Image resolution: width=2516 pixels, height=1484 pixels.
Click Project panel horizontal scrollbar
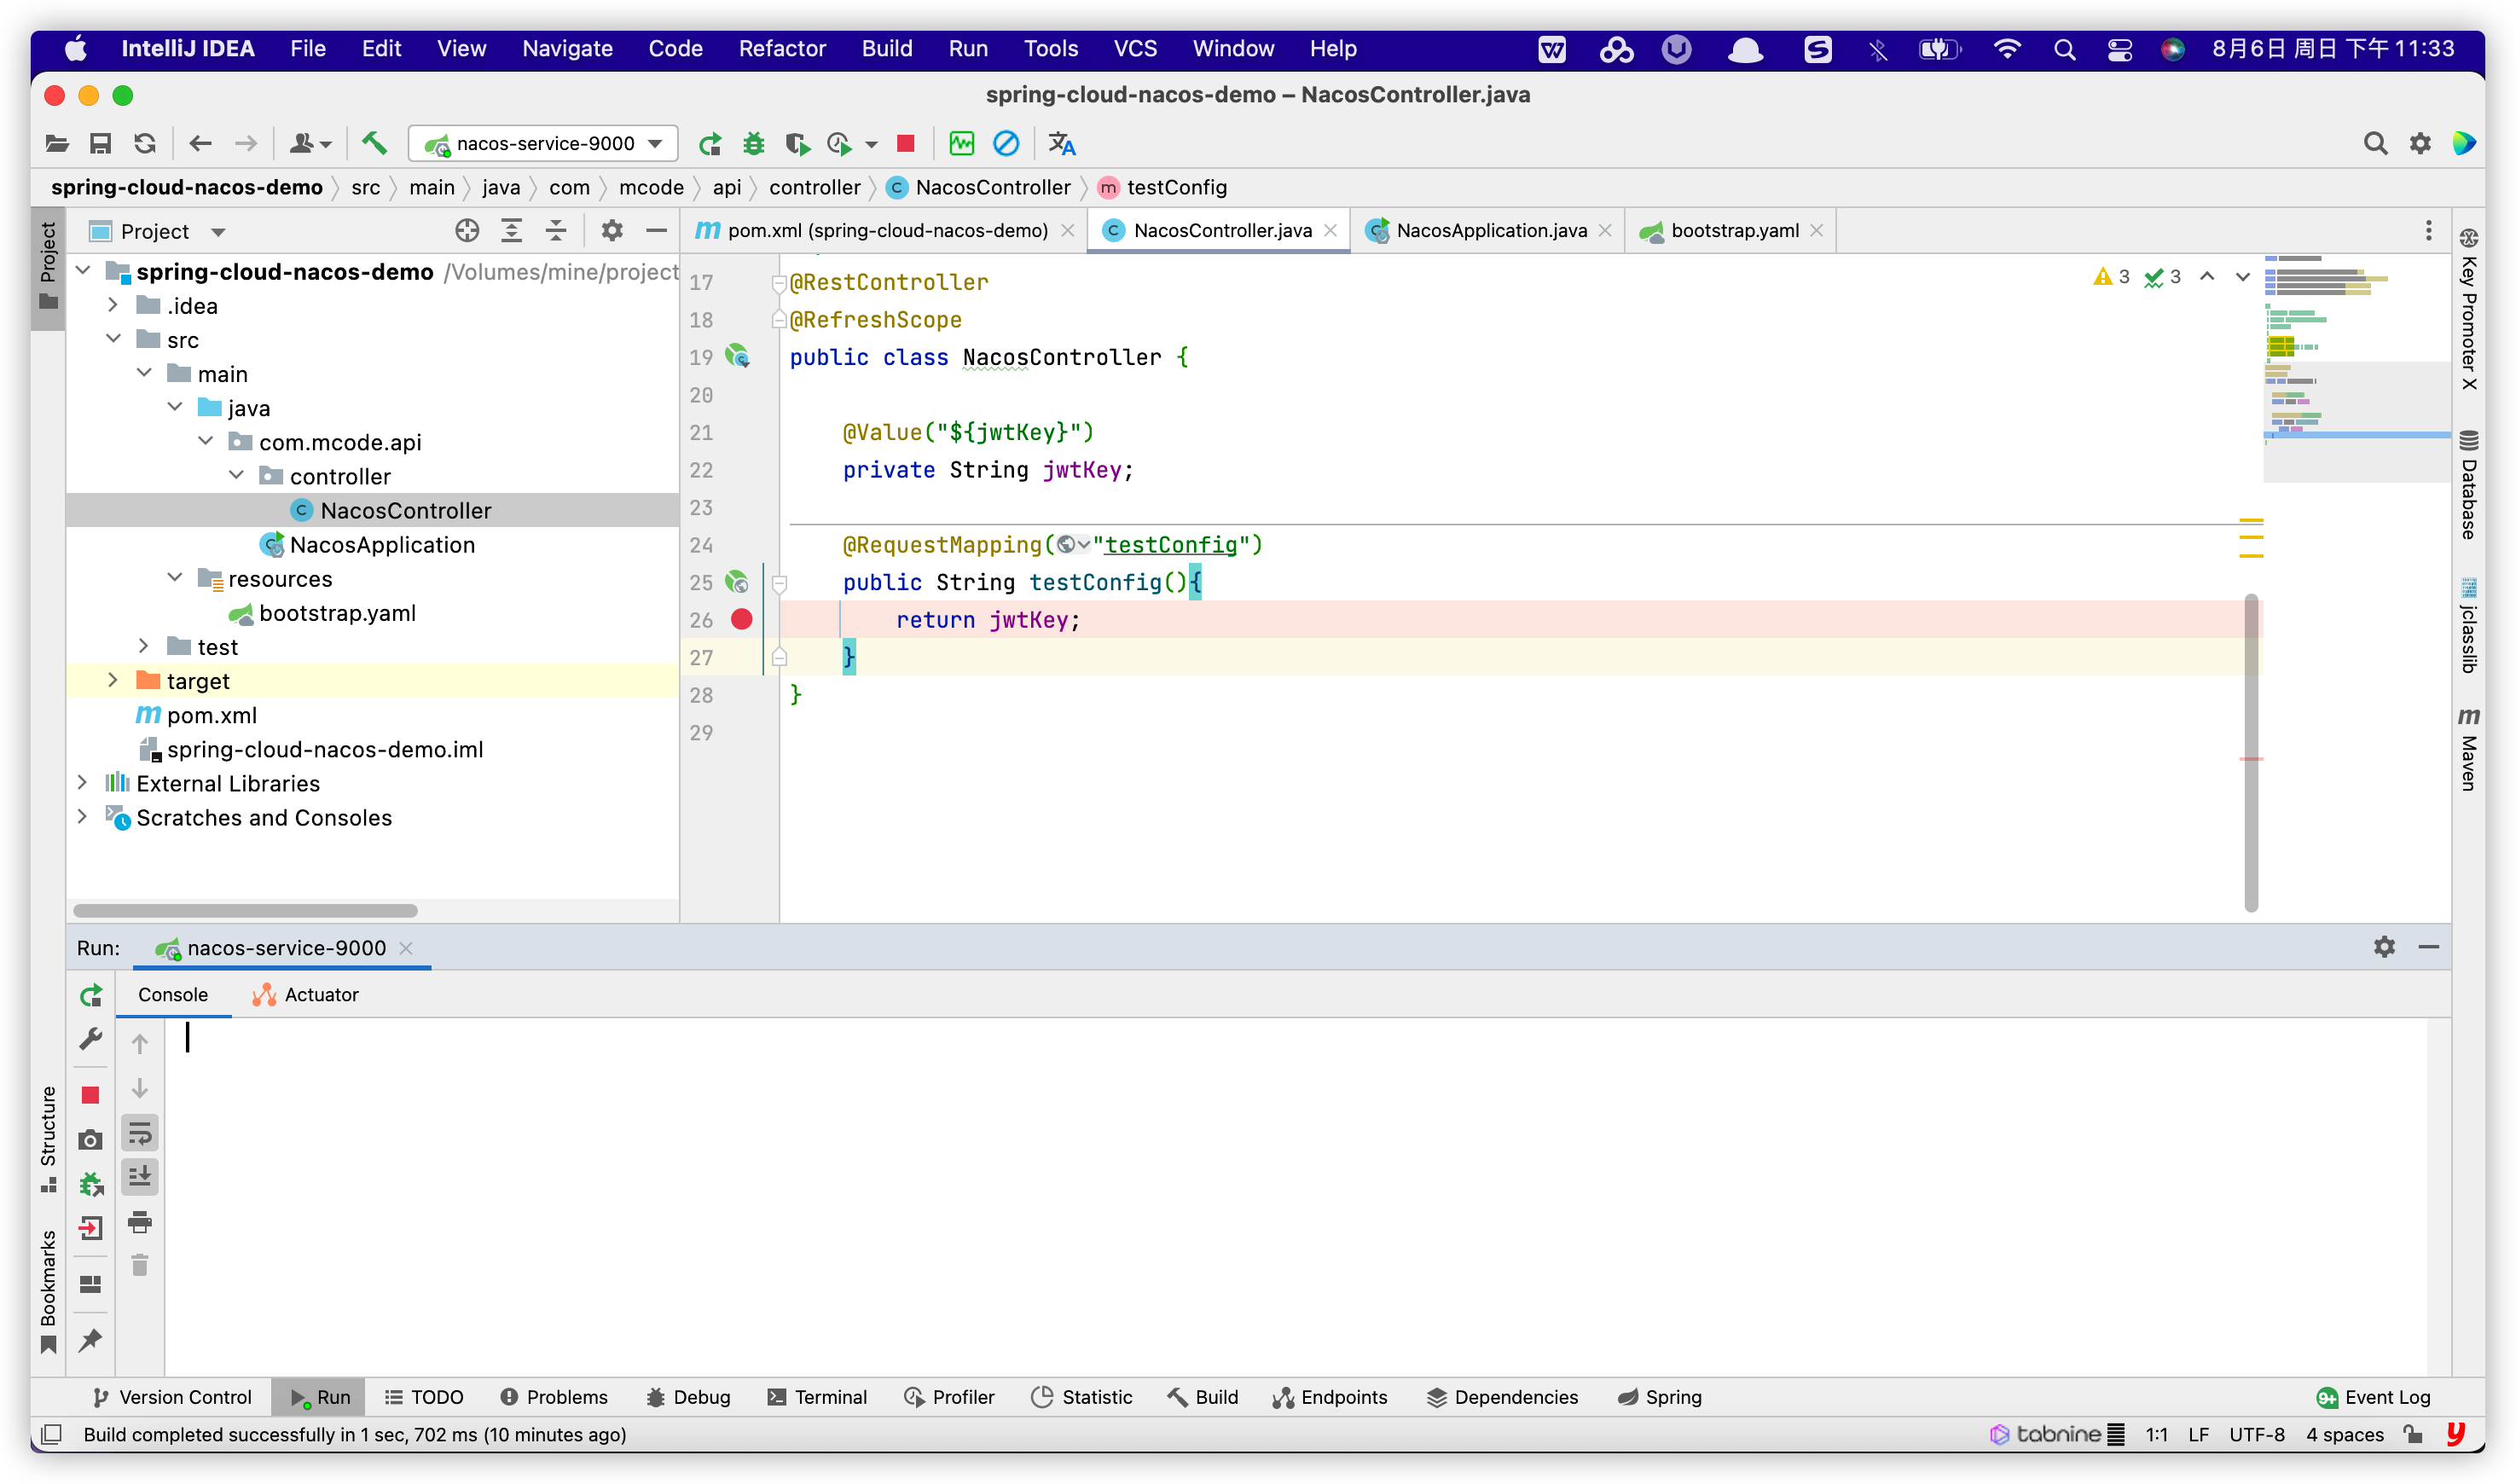coord(245,911)
